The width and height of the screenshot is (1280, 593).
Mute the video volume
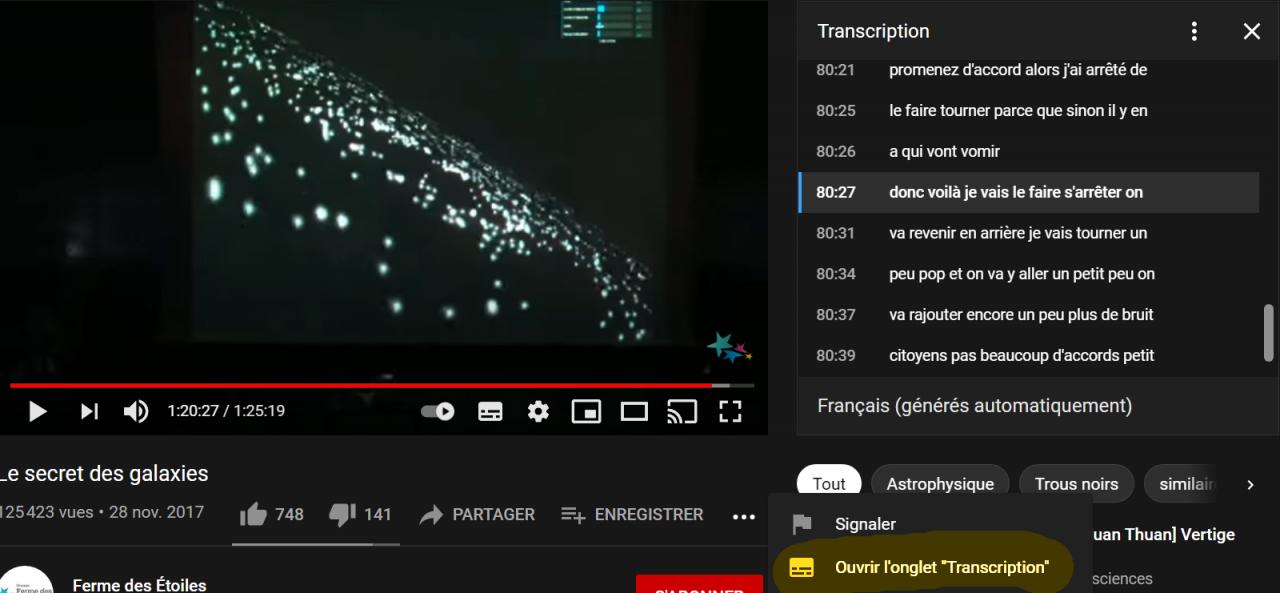(135, 411)
